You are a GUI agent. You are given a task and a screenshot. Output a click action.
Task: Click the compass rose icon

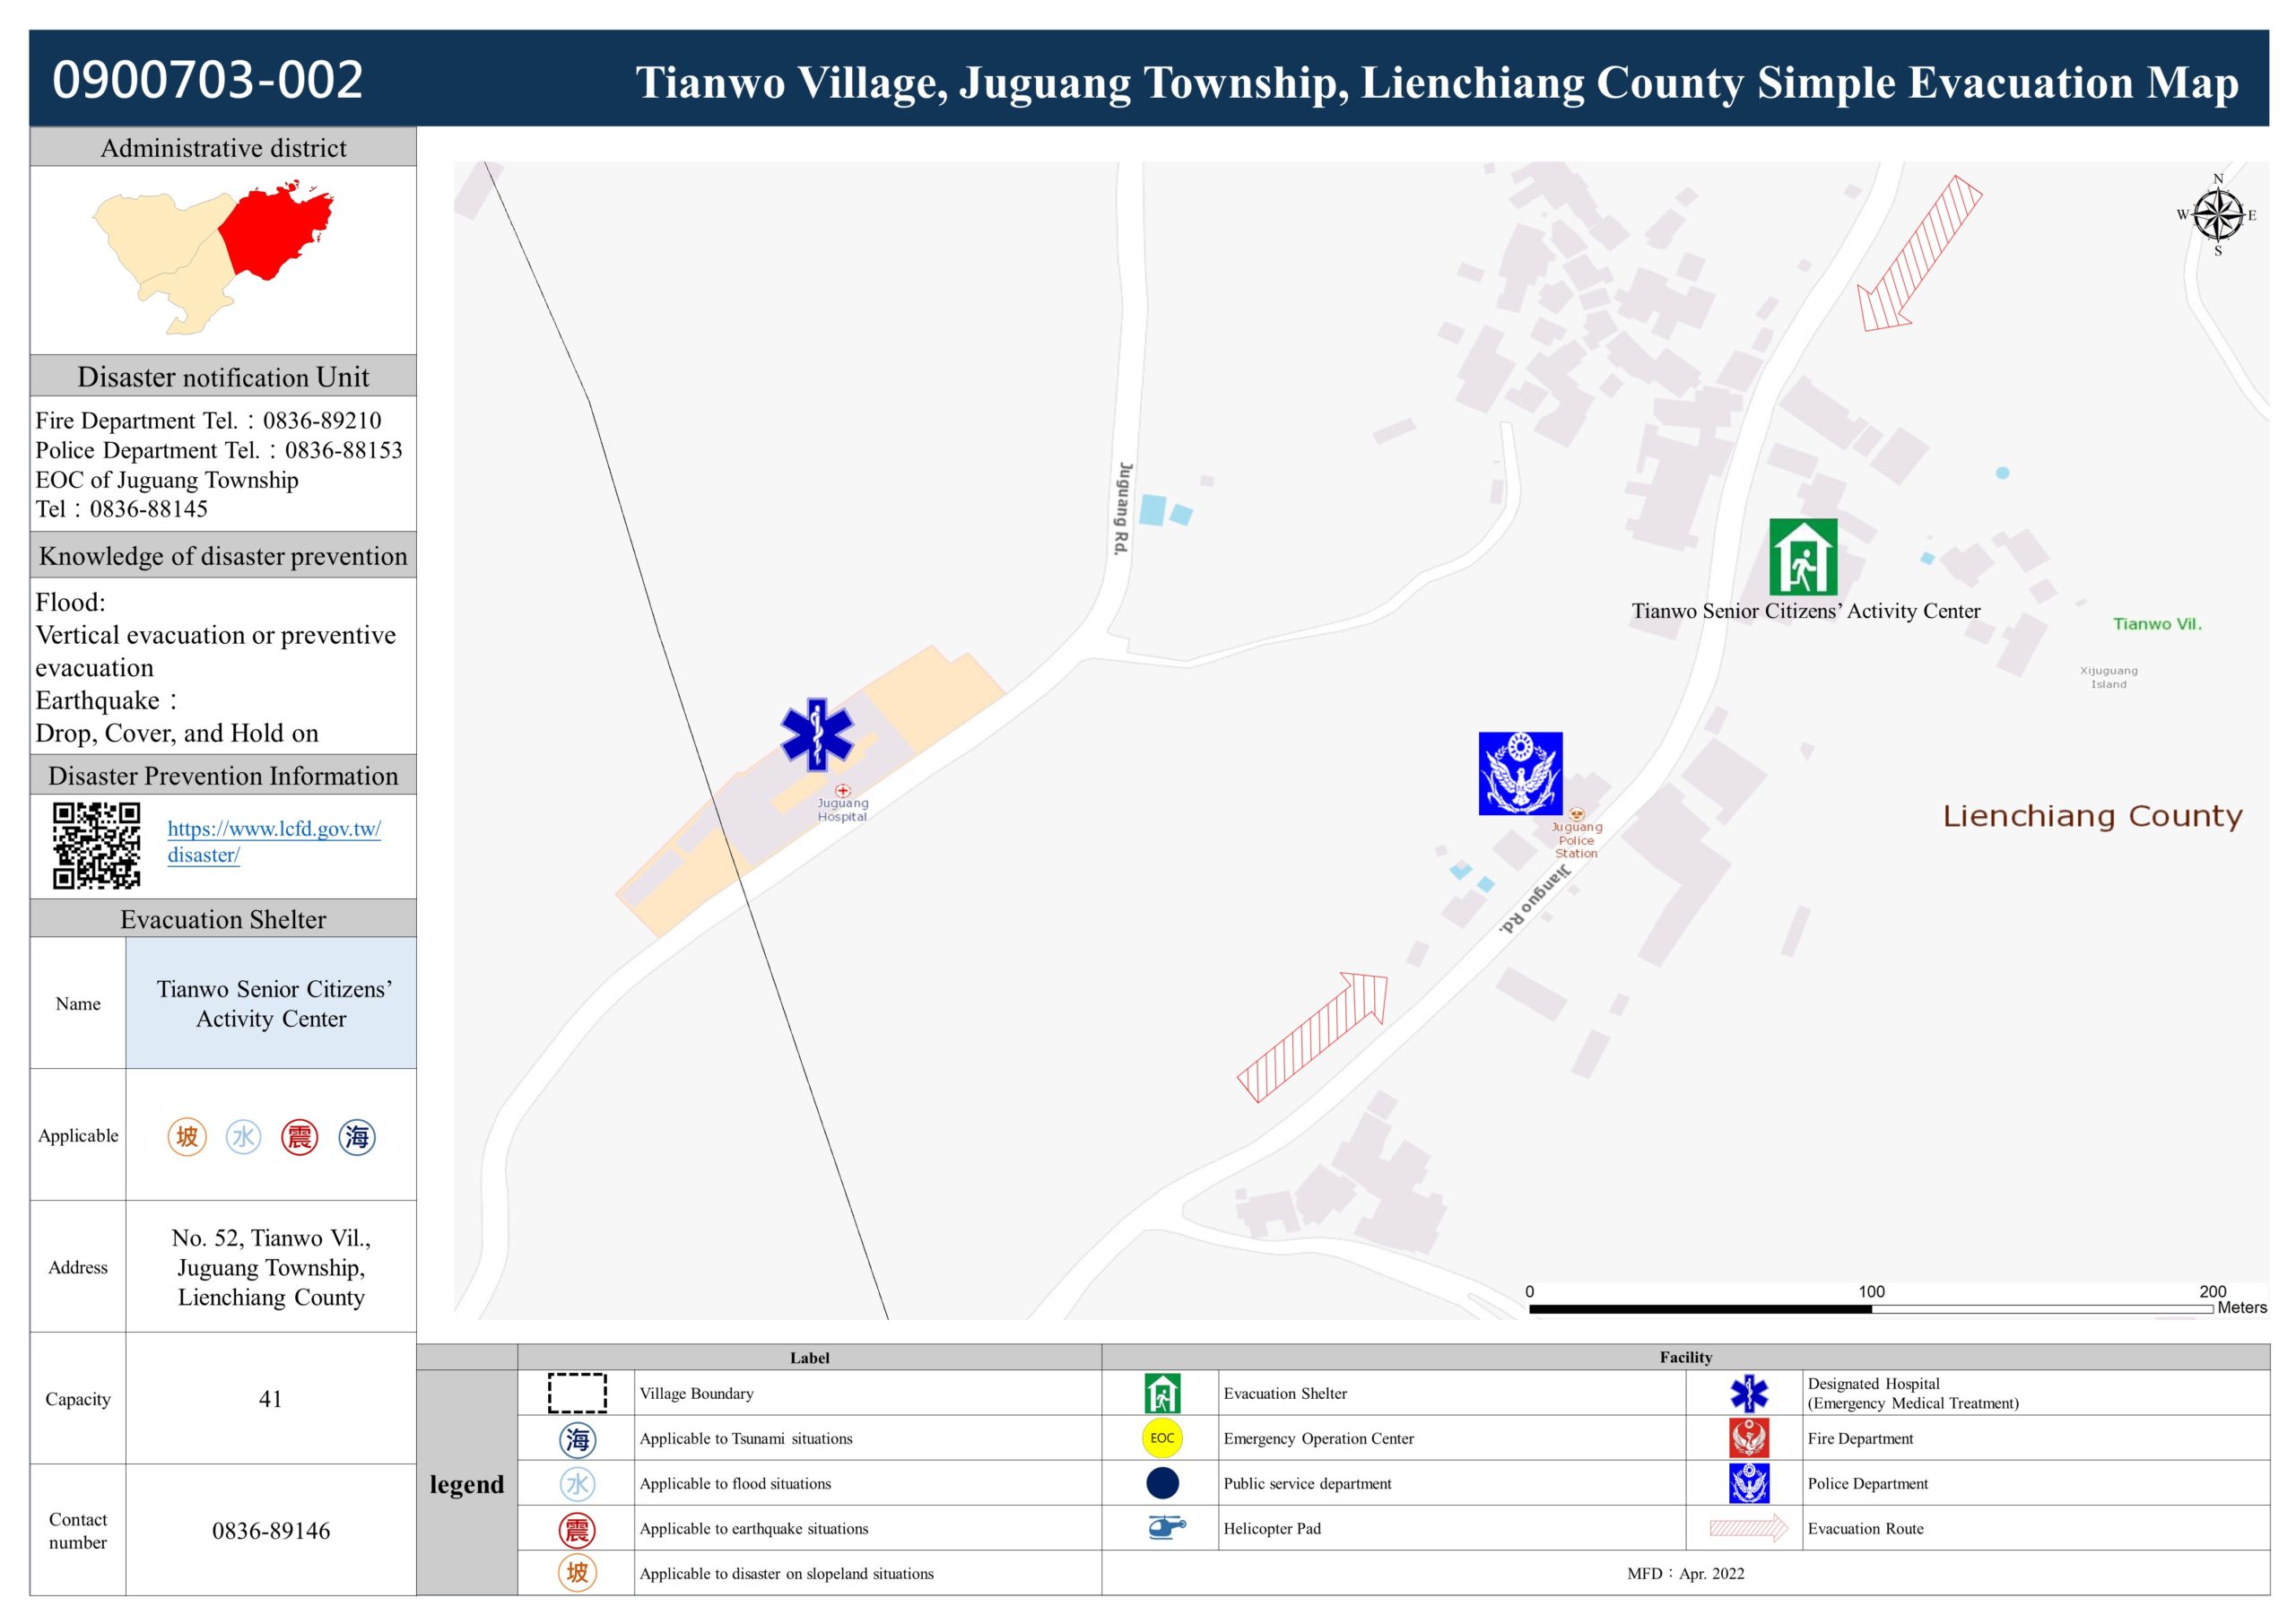[x=2217, y=214]
